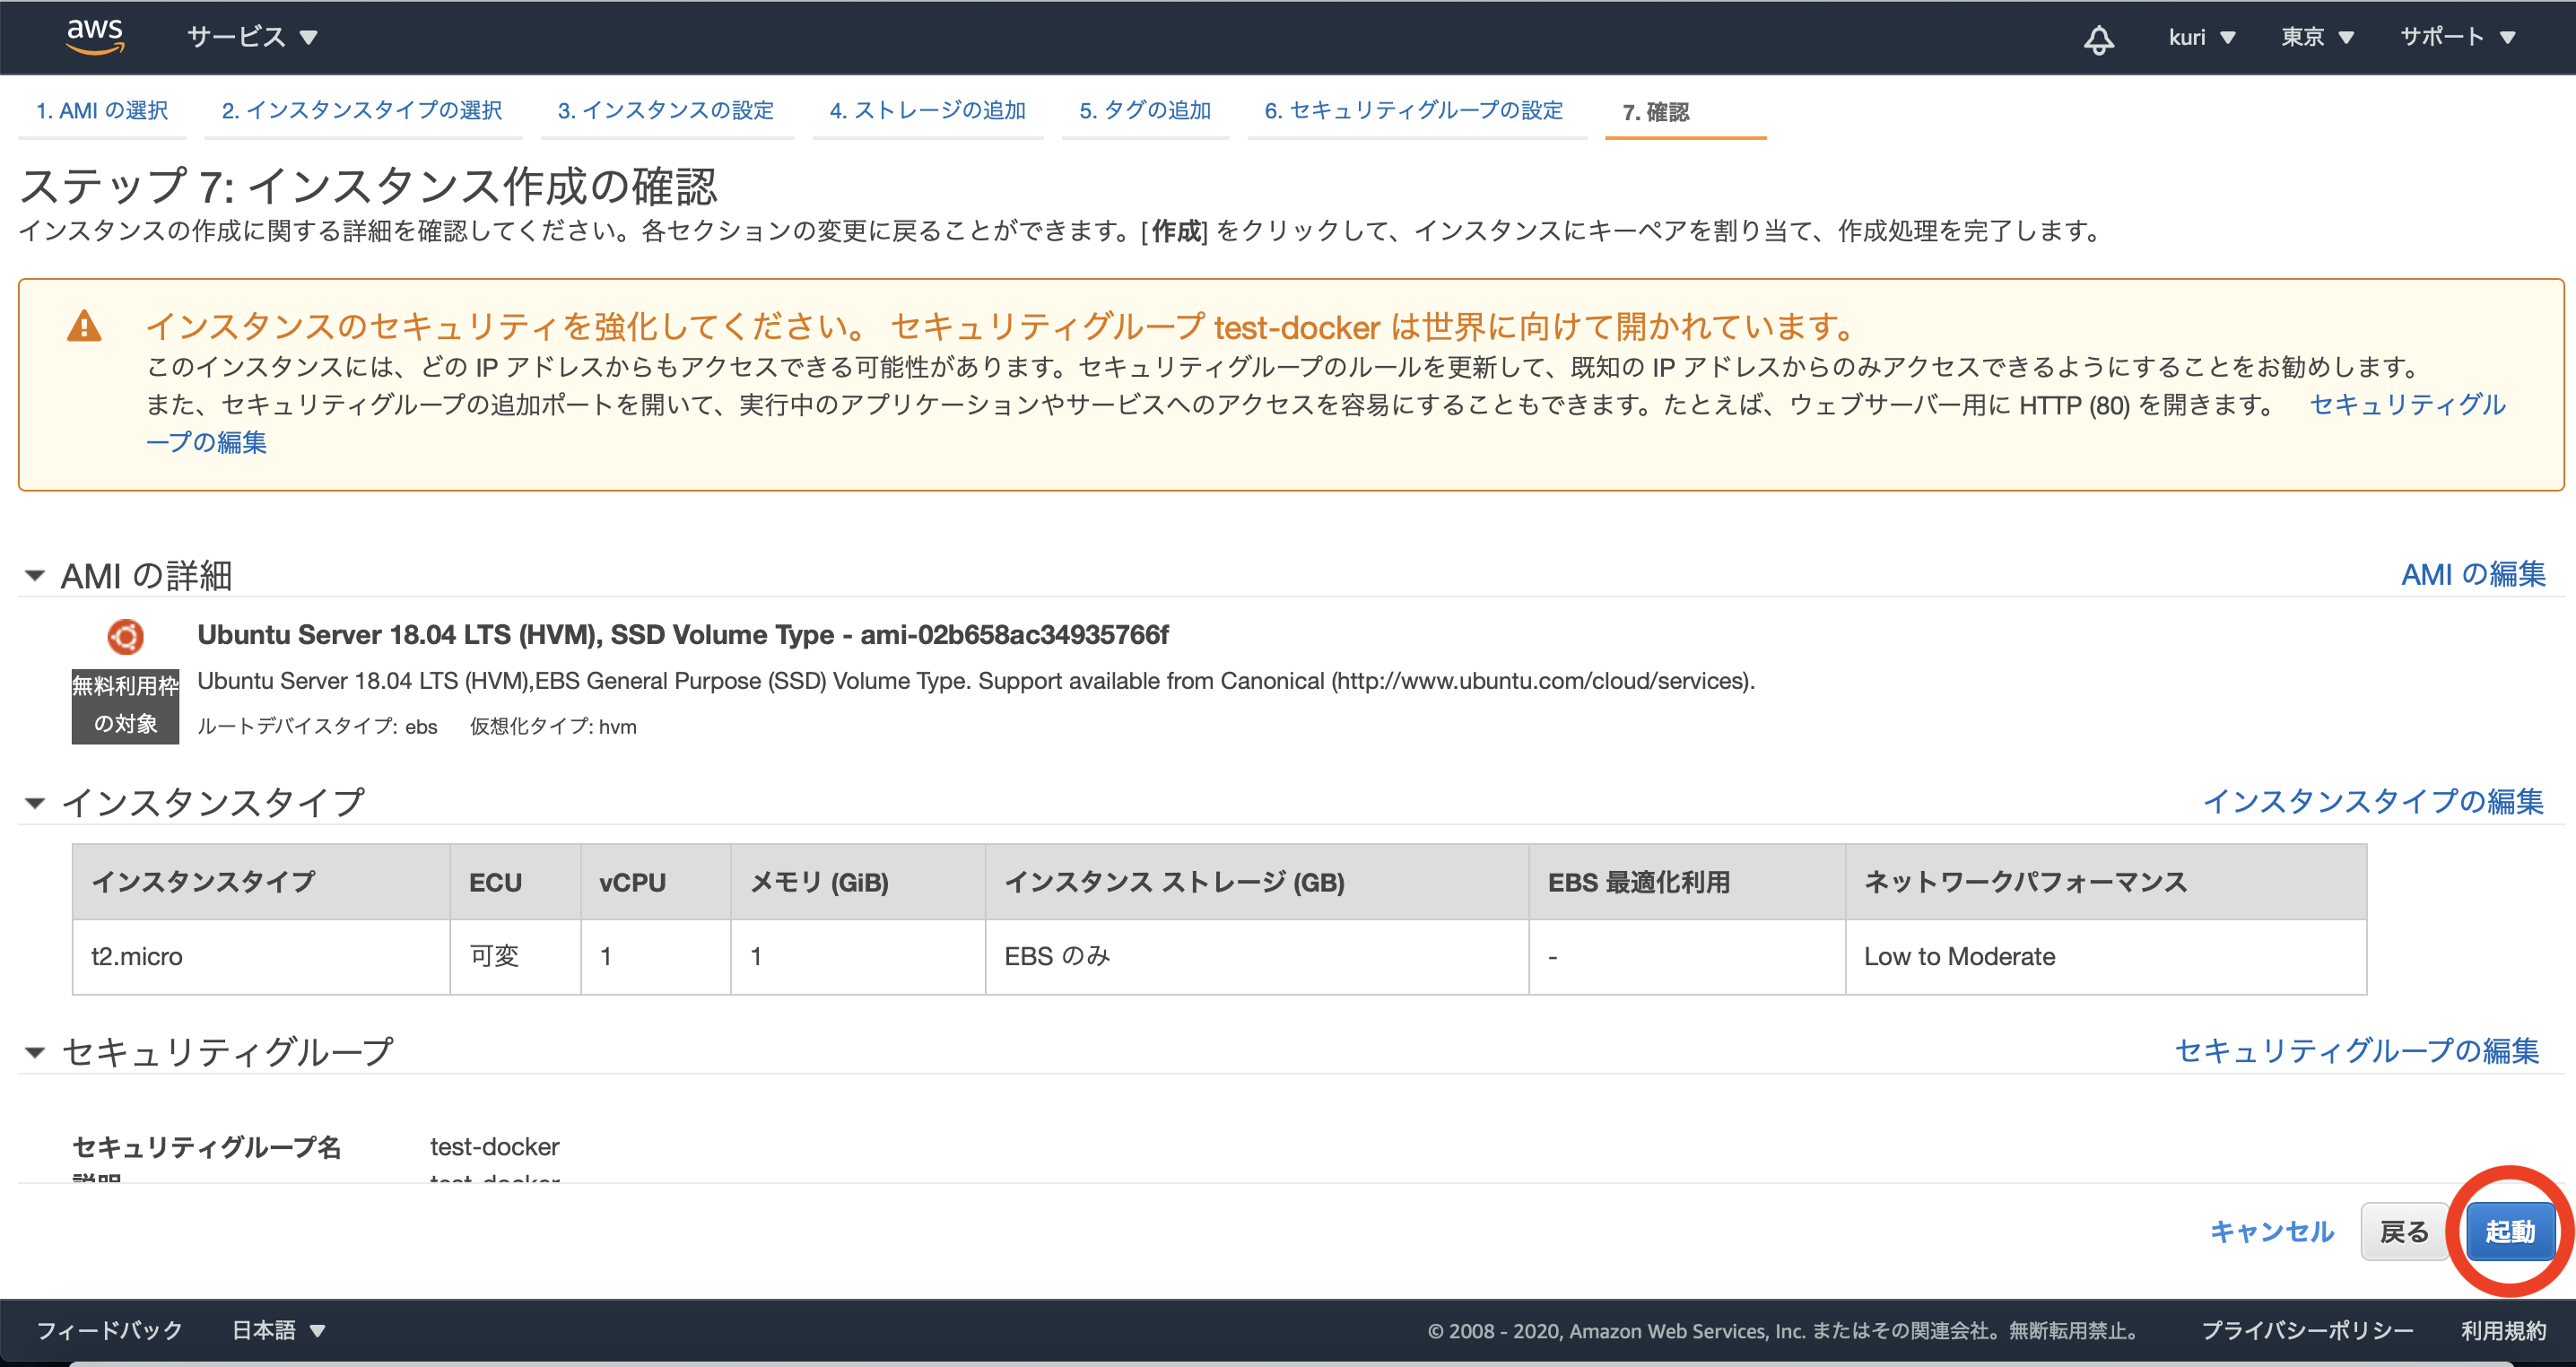
Task: Click the 起動 launch button
Action: (2510, 1231)
